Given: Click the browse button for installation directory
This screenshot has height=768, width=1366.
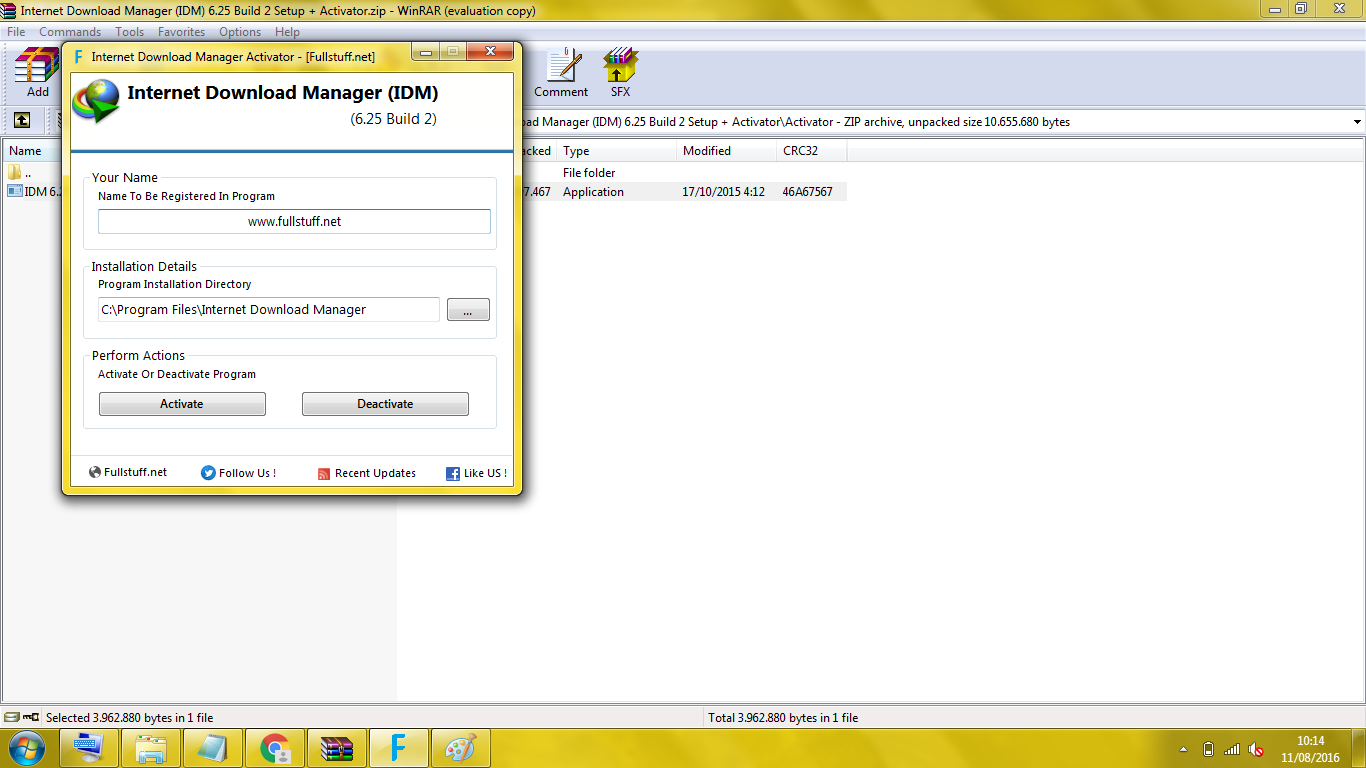Looking at the screenshot, I should (468, 309).
